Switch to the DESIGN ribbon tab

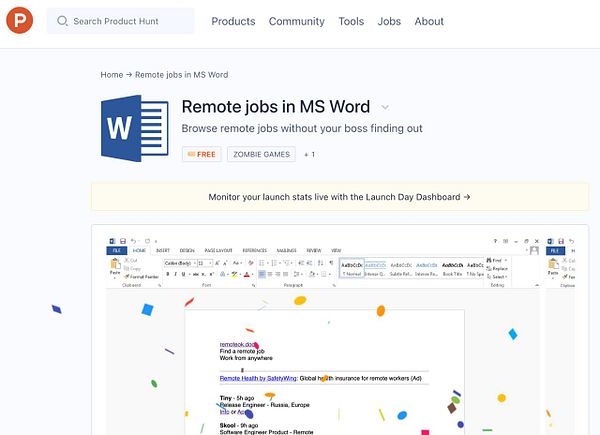pyautogui.click(x=187, y=250)
